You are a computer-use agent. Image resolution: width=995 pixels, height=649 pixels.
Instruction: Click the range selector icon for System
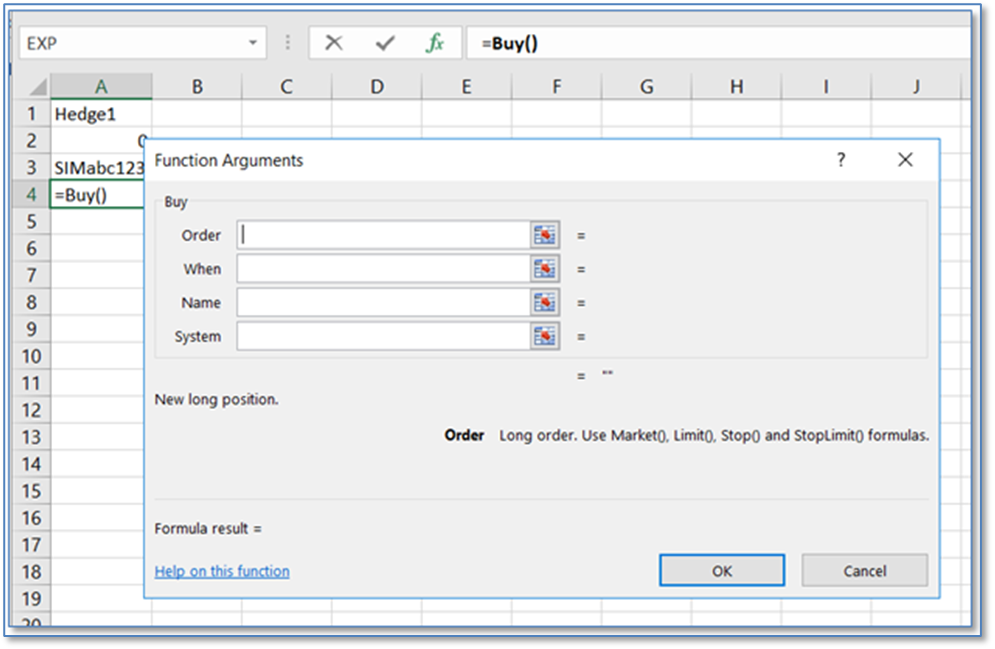pos(544,337)
